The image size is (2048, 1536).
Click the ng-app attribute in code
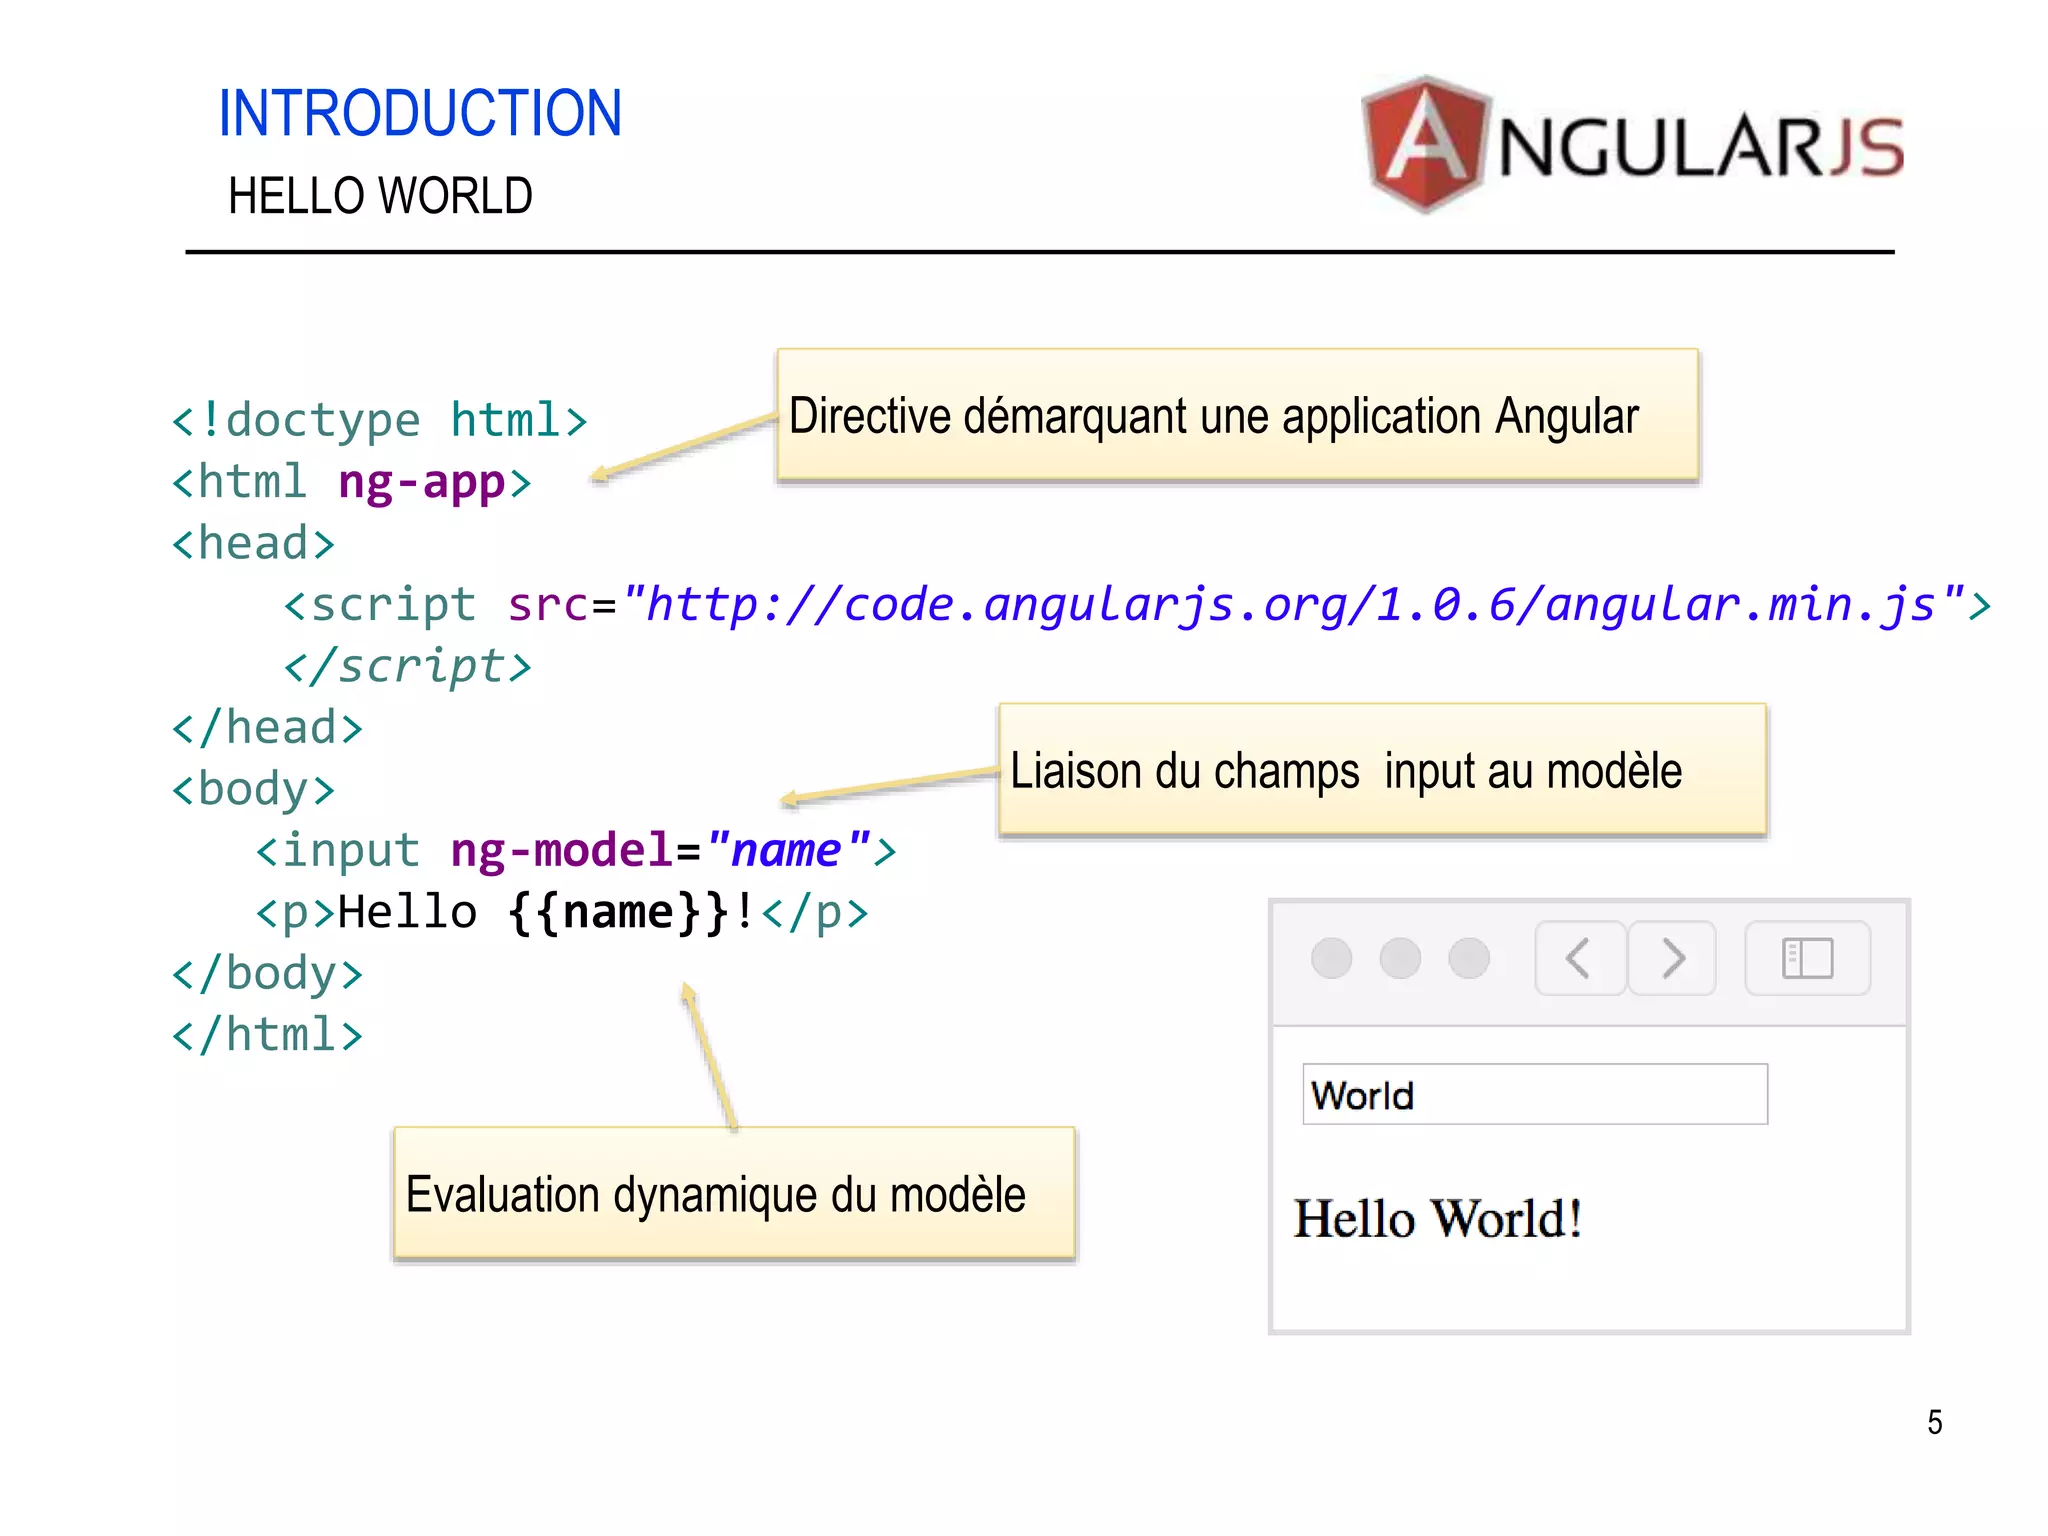[x=421, y=483]
